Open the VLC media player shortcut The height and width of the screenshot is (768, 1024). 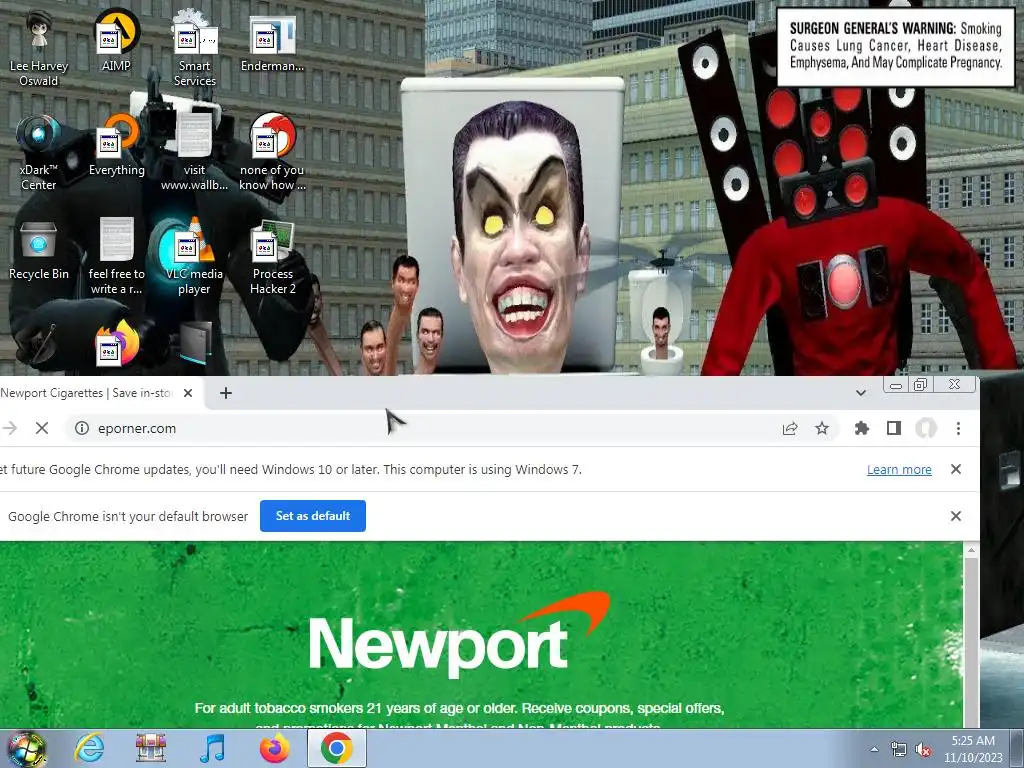(x=194, y=256)
